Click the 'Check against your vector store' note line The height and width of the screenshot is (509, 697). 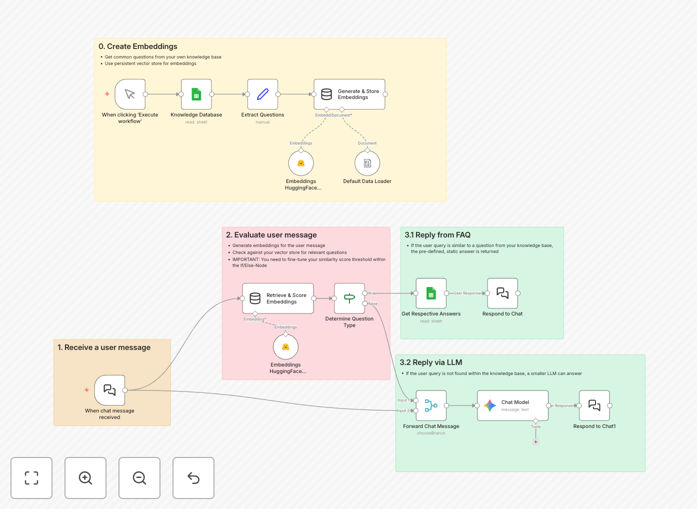pos(289,252)
